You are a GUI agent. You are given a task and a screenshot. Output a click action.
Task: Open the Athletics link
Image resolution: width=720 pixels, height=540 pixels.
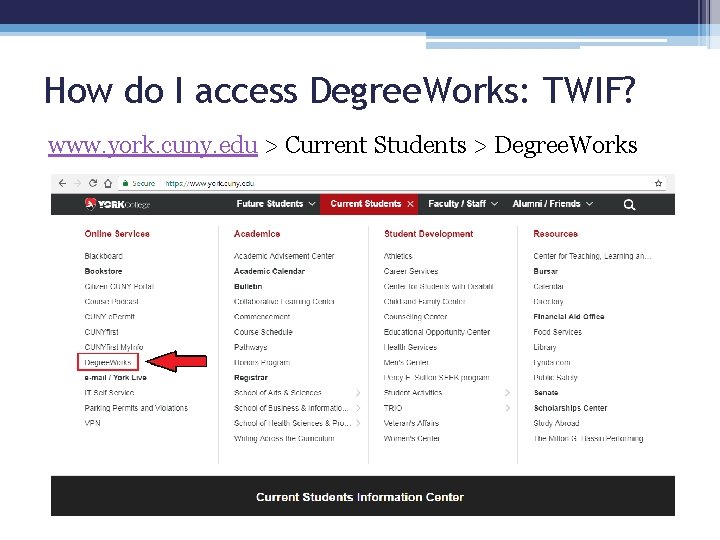[x=398, y=256]
